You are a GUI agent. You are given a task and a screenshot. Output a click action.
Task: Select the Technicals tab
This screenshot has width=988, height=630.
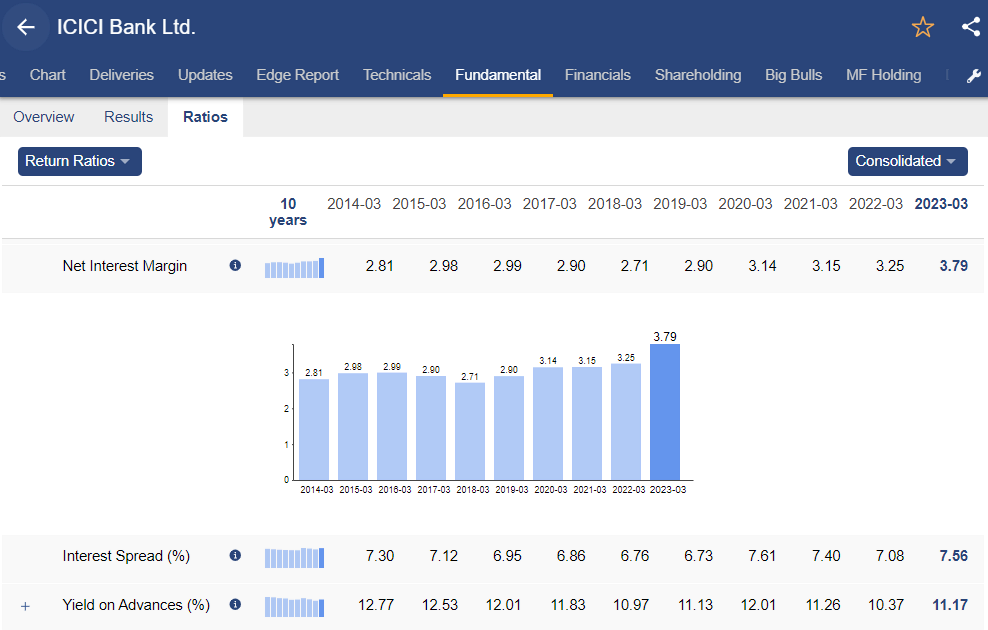(397, 75)
